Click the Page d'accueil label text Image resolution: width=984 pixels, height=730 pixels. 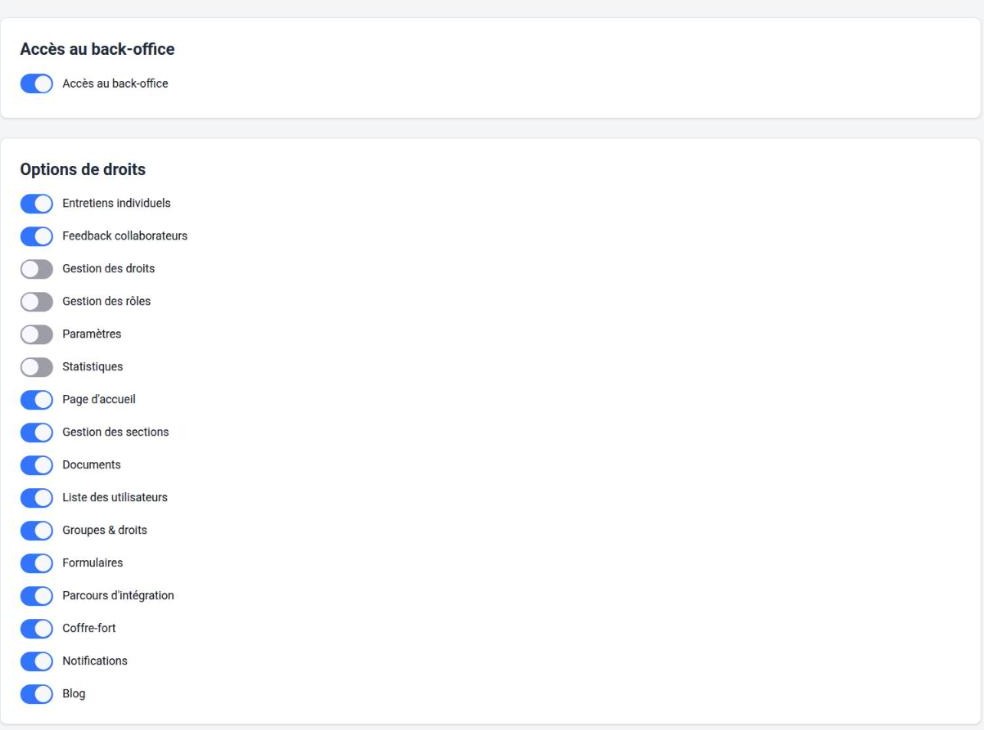[x=99, y=399]
